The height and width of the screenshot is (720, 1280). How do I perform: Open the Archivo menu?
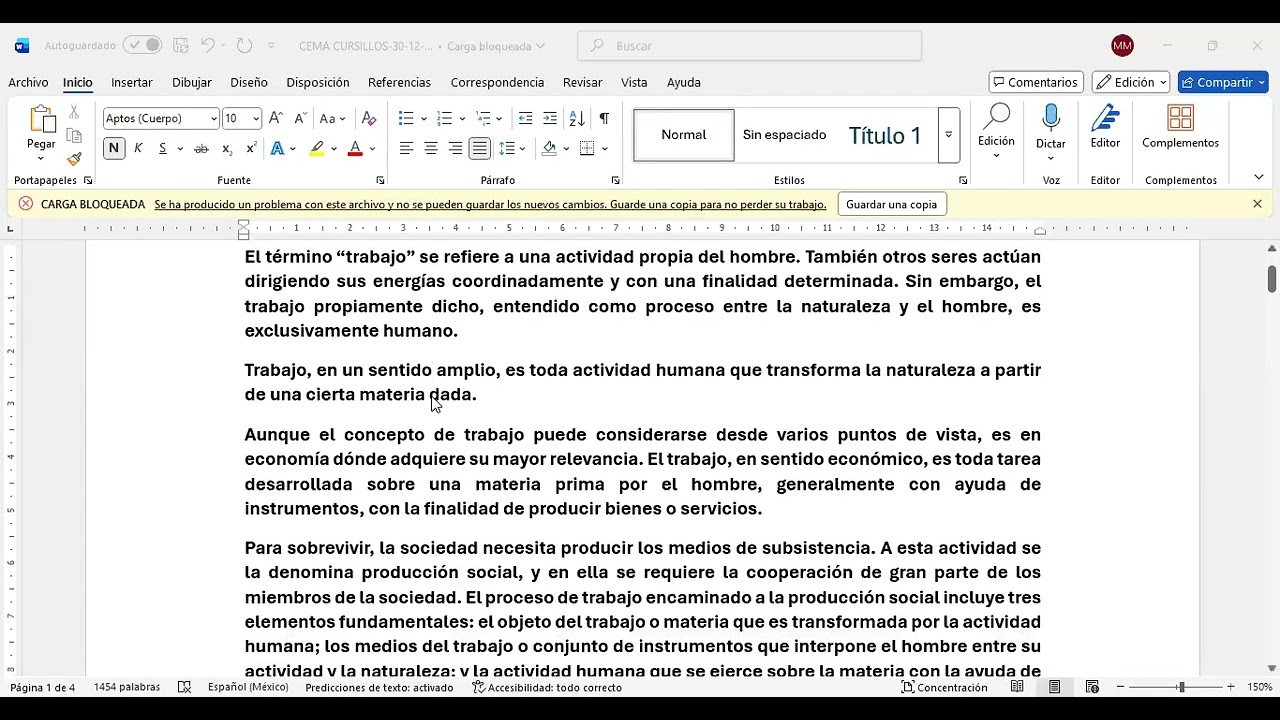click(x=28, y=82)
